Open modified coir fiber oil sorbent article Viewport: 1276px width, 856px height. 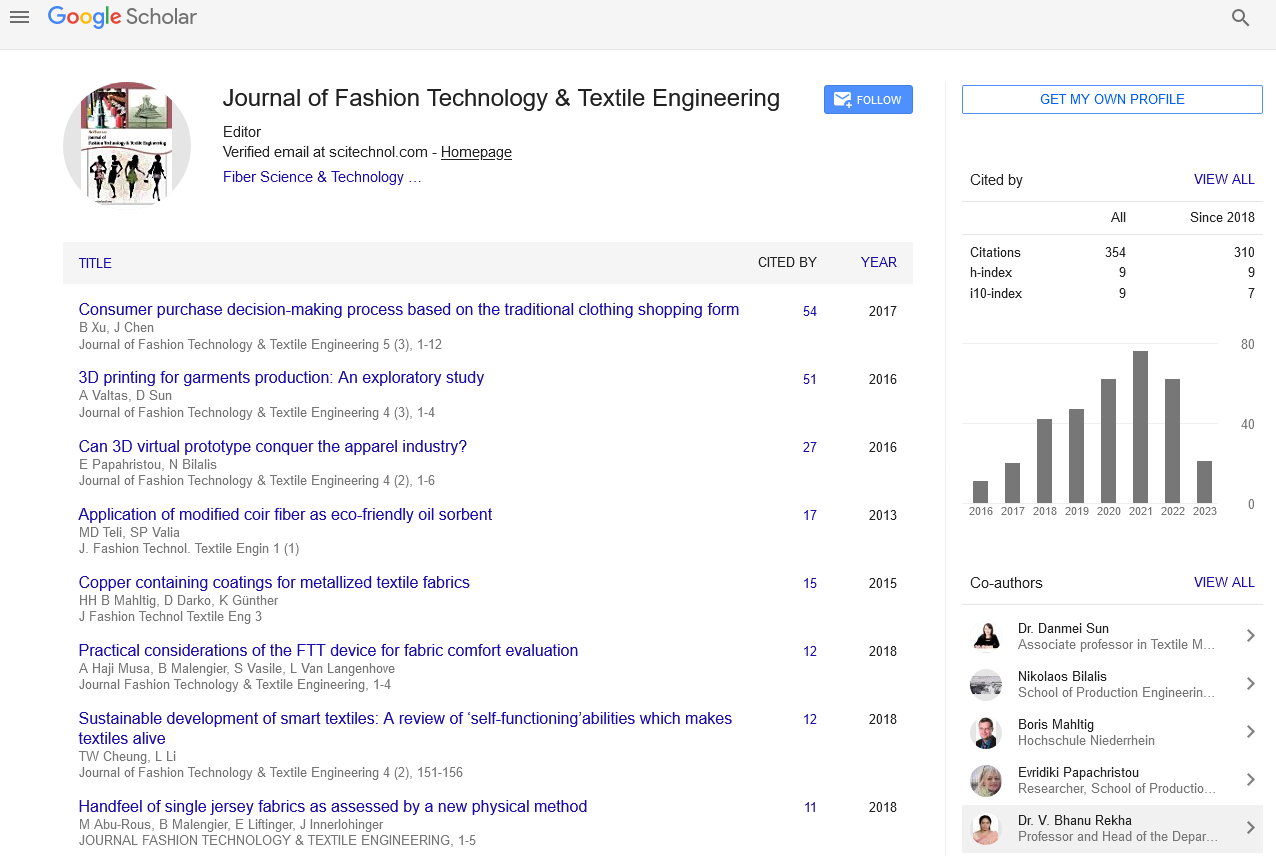285,514
